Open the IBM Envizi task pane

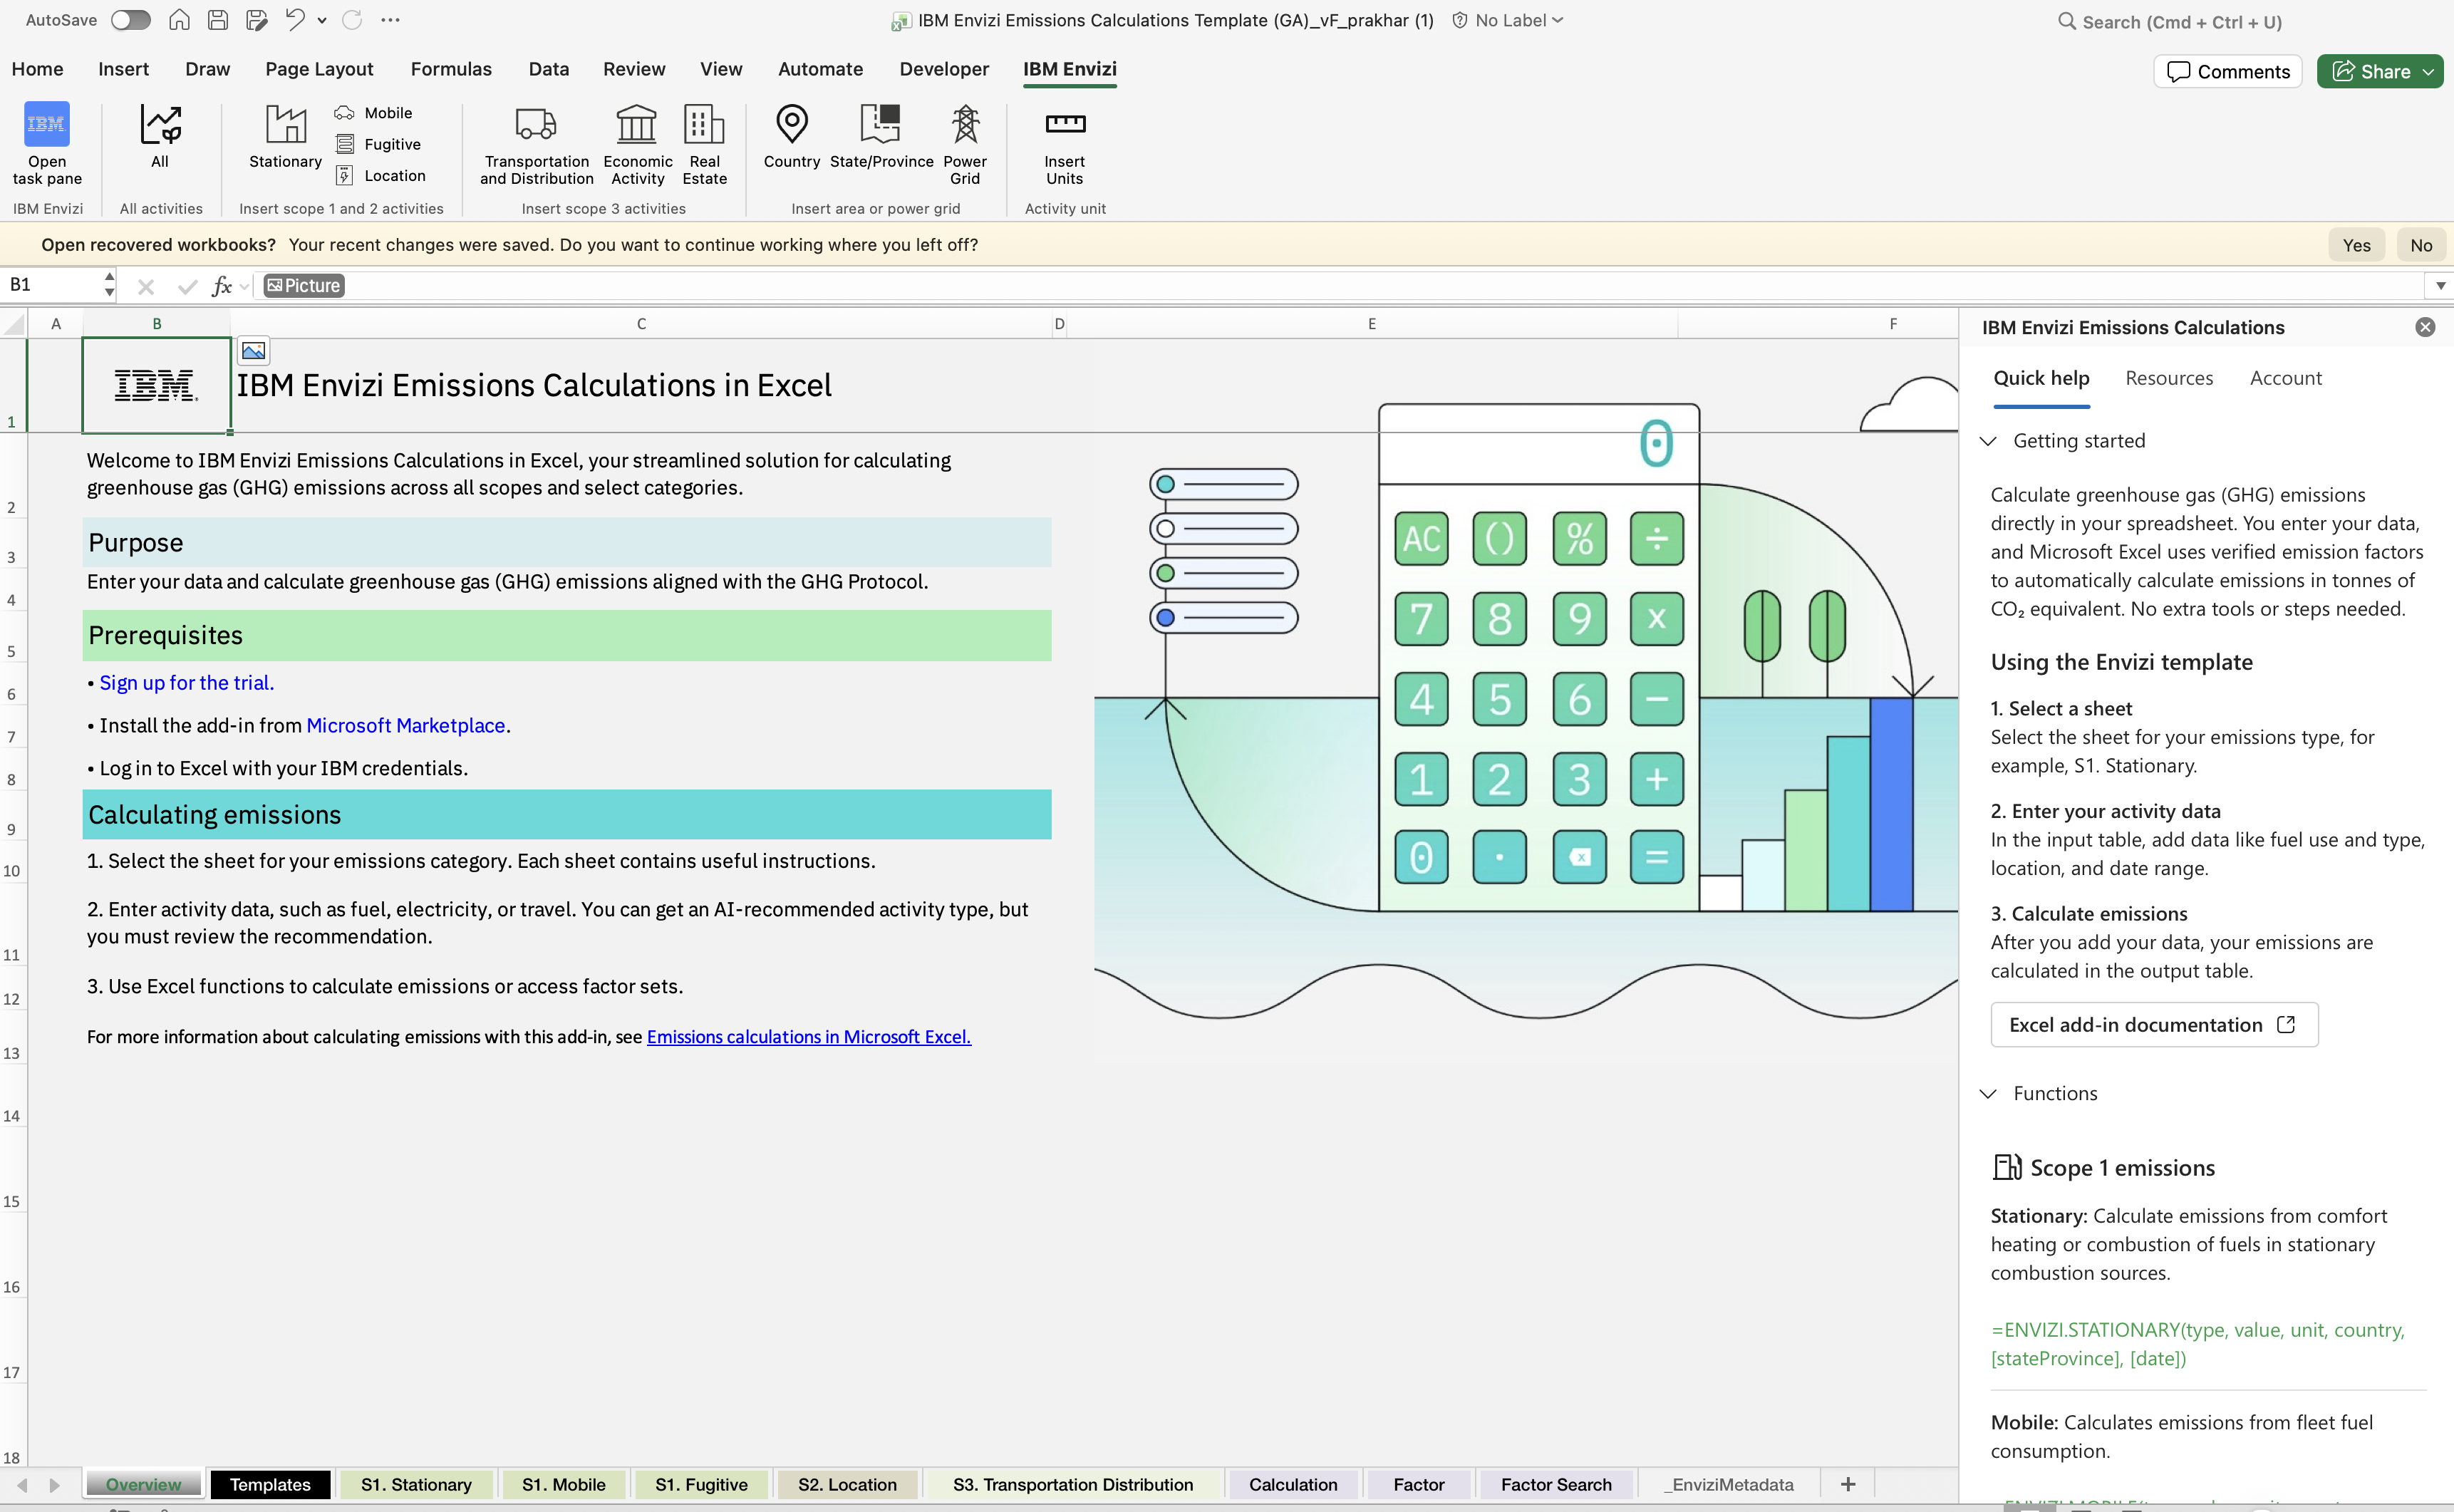pos(47,143)
